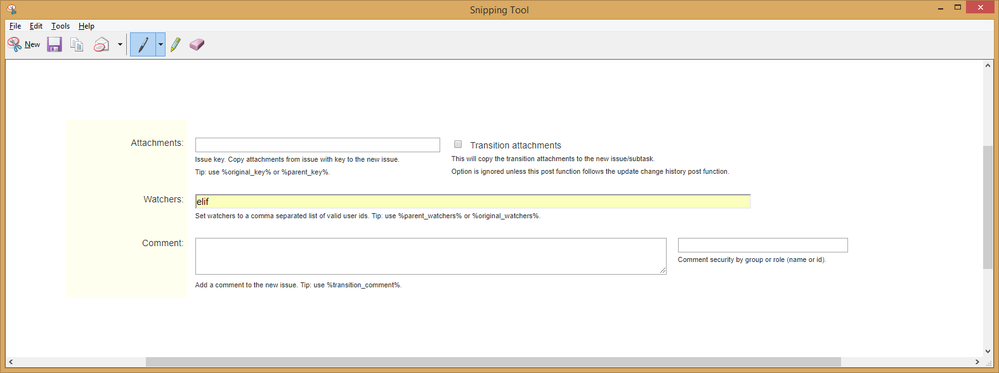This screenshot has width=999, height=373.
Task: Select the Pen tool
Action: tap(143, 45)
